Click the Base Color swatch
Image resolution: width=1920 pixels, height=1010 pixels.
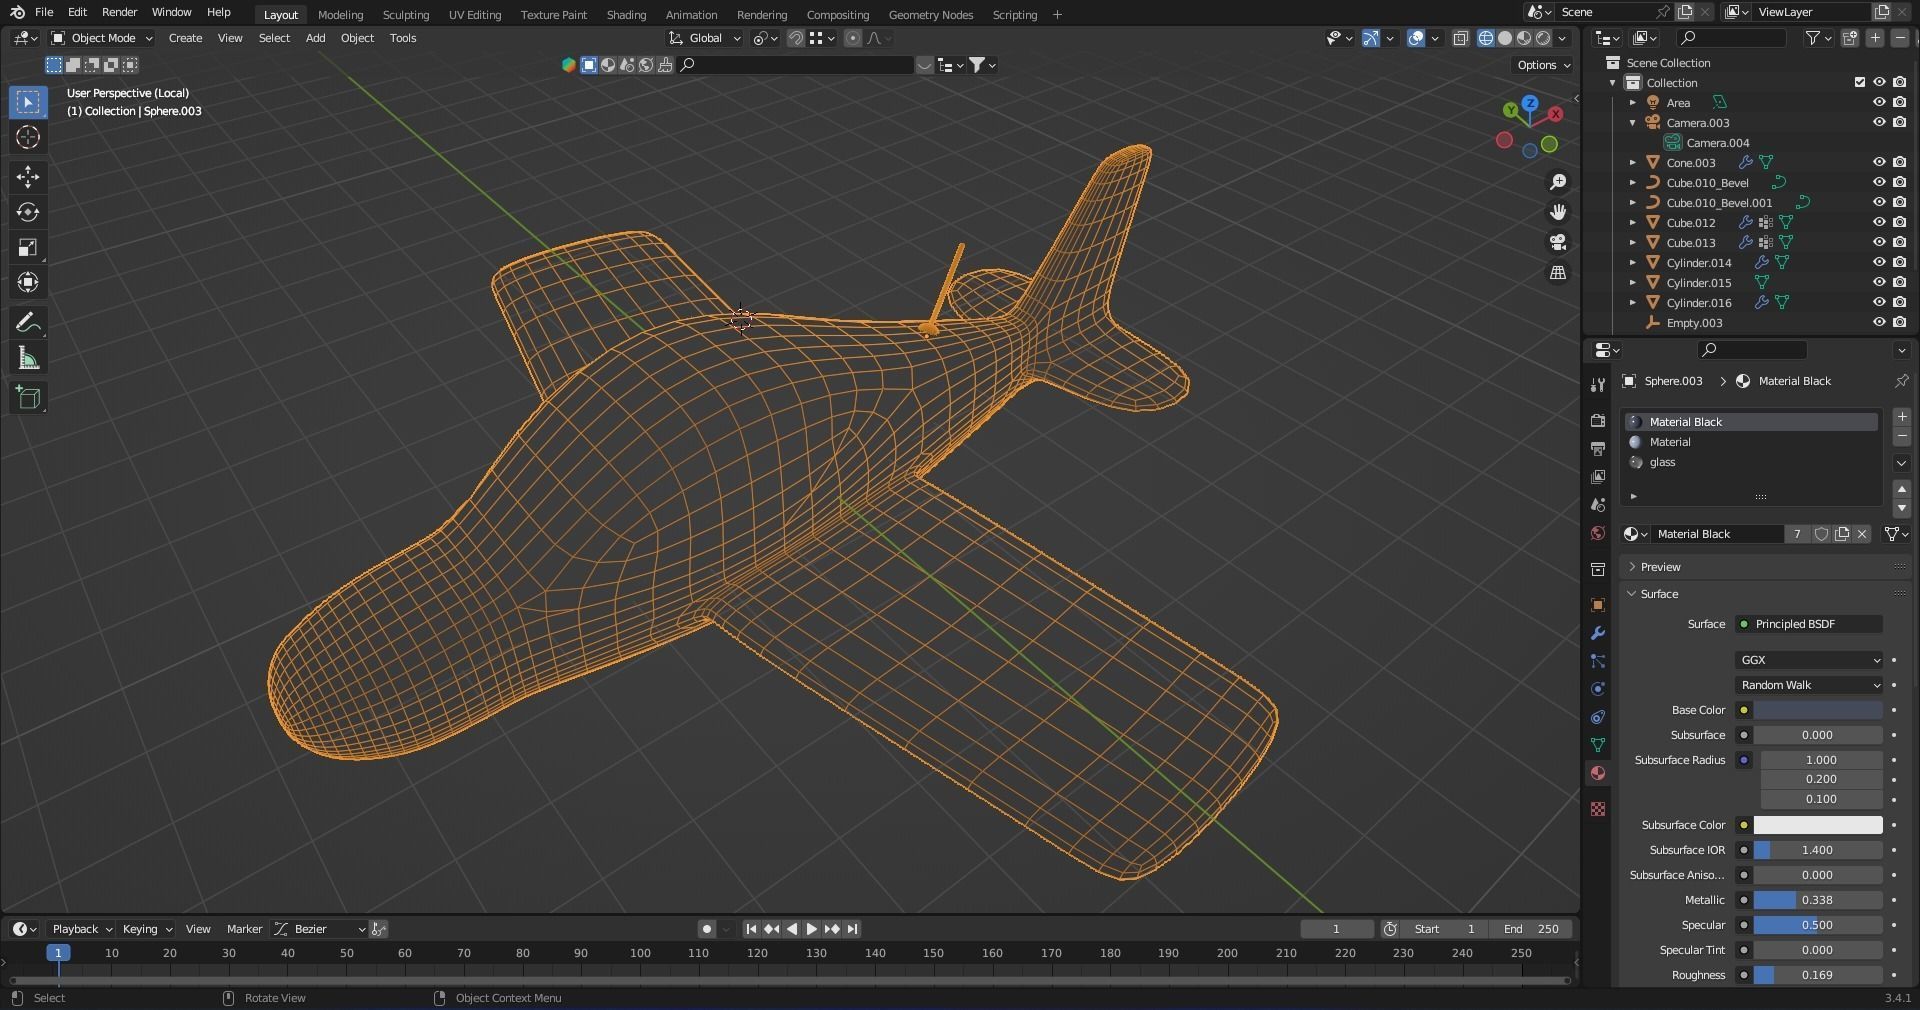(x=1817, y=710)
